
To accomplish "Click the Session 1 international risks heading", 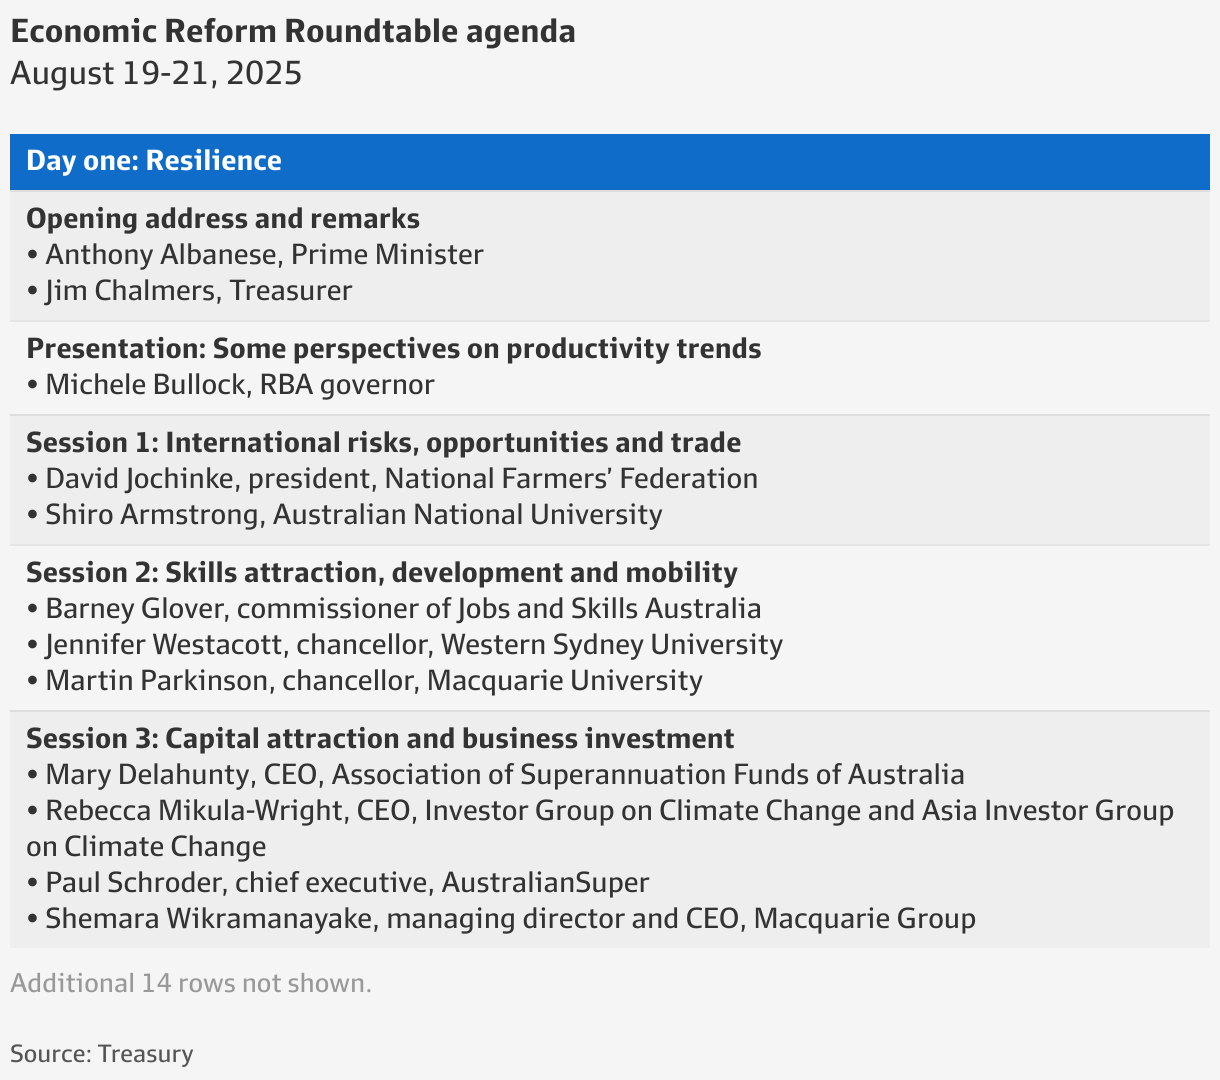I will click(x=383, y=443).
